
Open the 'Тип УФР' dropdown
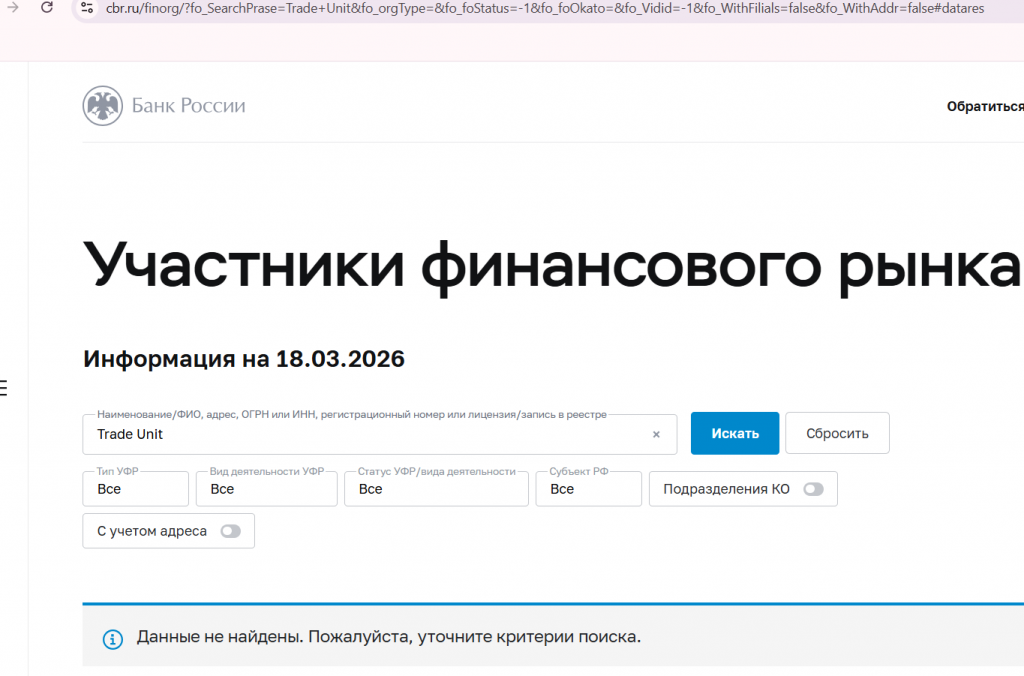(x=135, y=488)
